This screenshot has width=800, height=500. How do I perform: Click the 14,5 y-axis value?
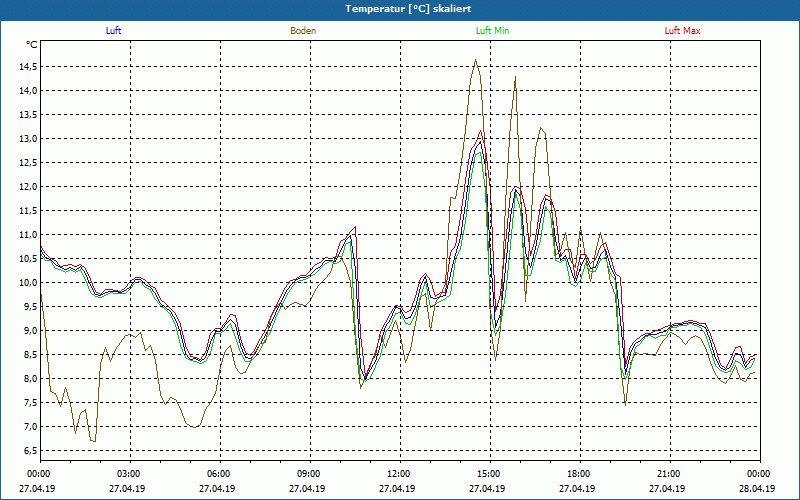(x=28, y=67)
